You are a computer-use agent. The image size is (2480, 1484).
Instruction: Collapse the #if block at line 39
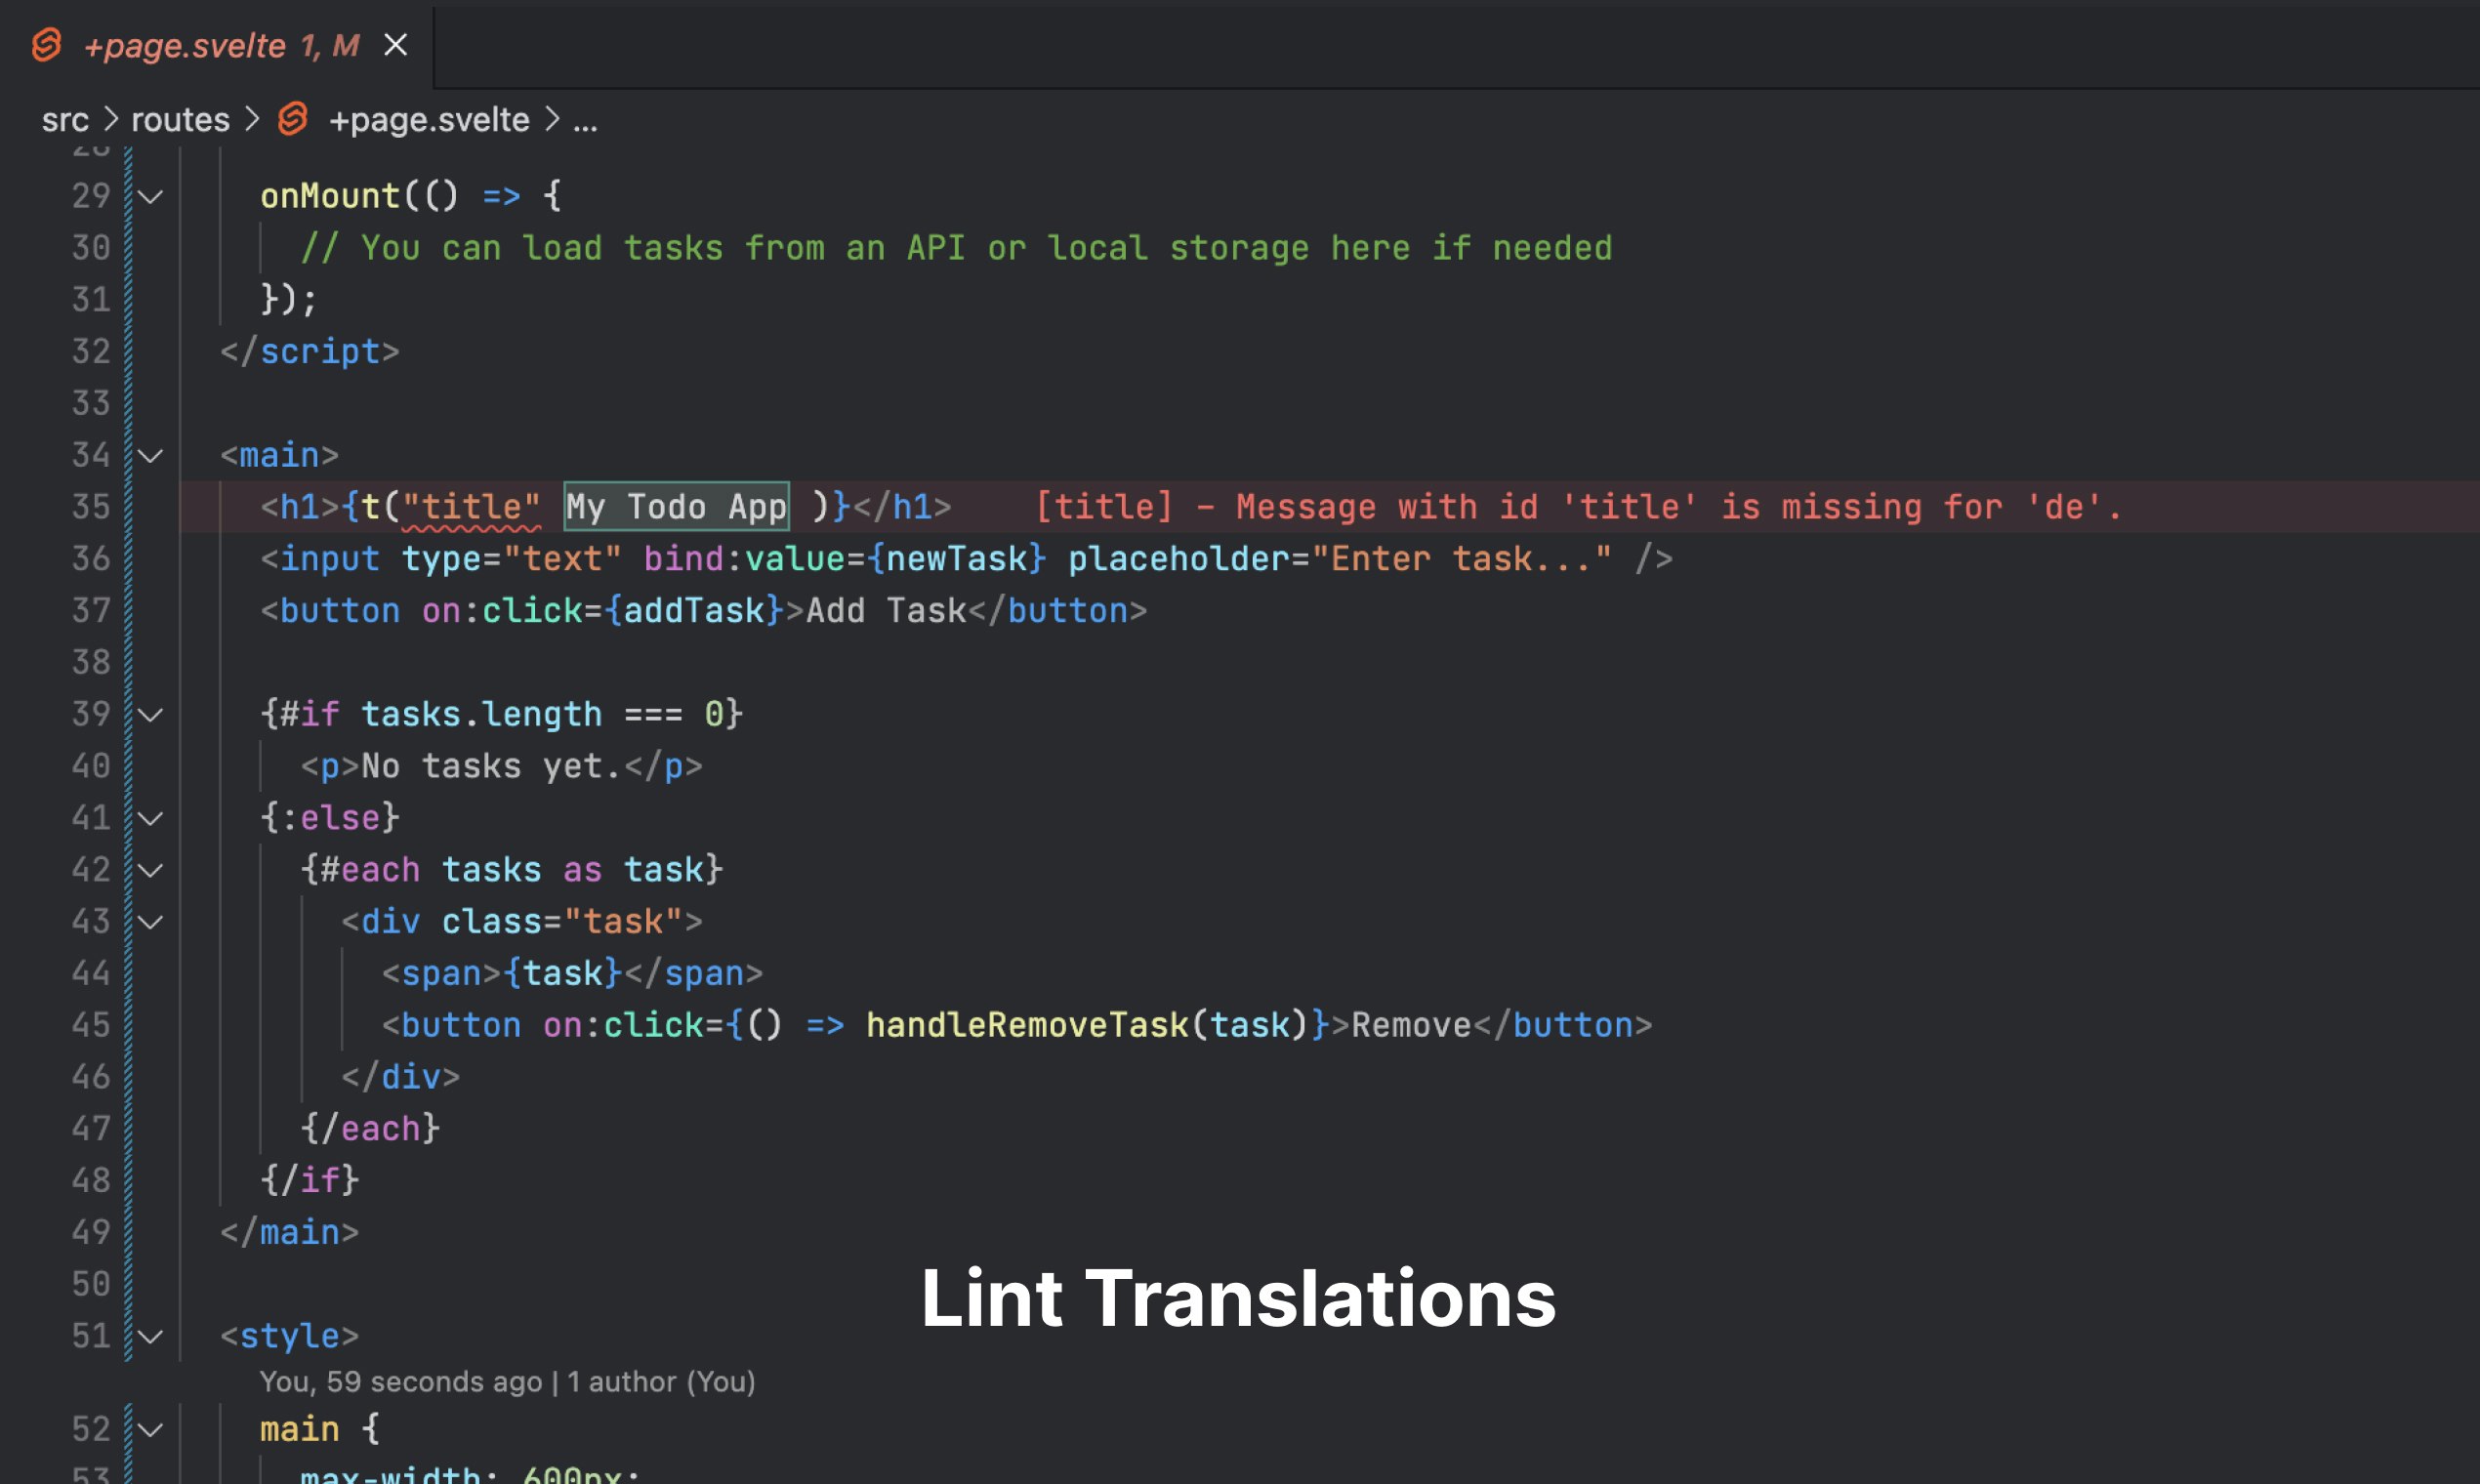click(x=150, y=715)
